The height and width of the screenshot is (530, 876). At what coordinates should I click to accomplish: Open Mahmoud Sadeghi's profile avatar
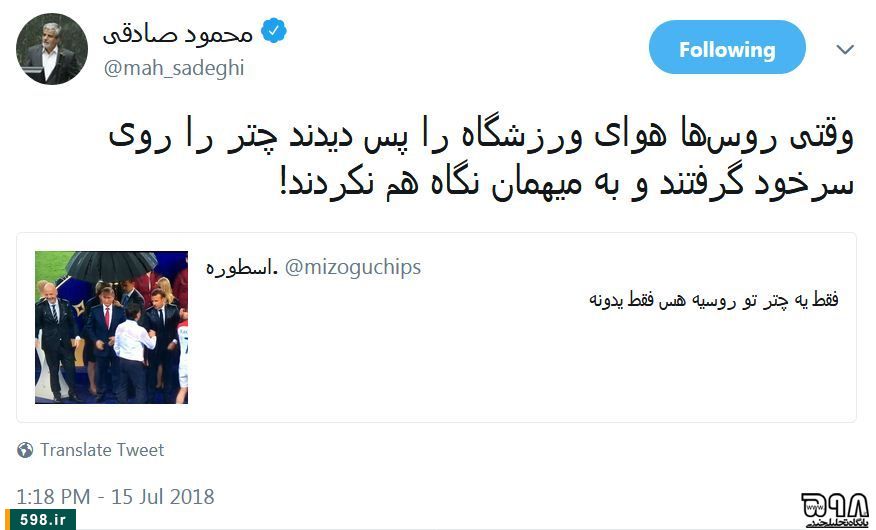(x=51, y=49)
